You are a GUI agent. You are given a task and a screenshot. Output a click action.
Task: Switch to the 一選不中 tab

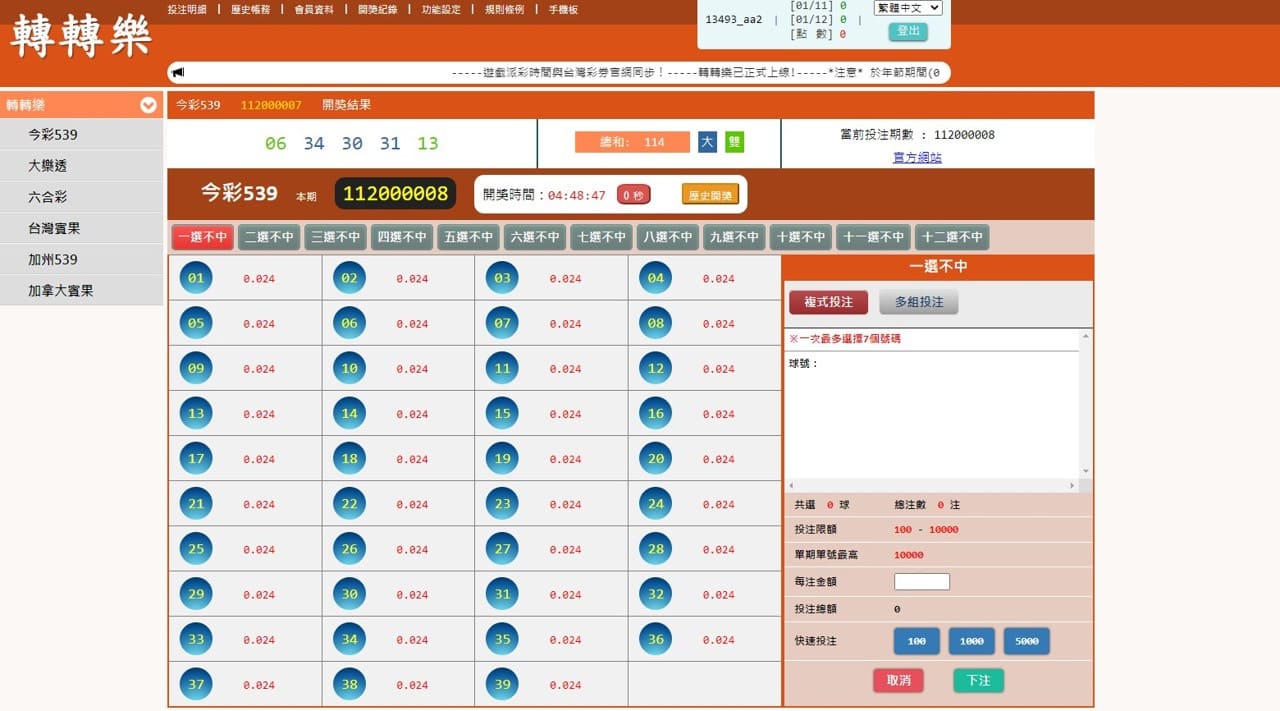tap(203, 237)
